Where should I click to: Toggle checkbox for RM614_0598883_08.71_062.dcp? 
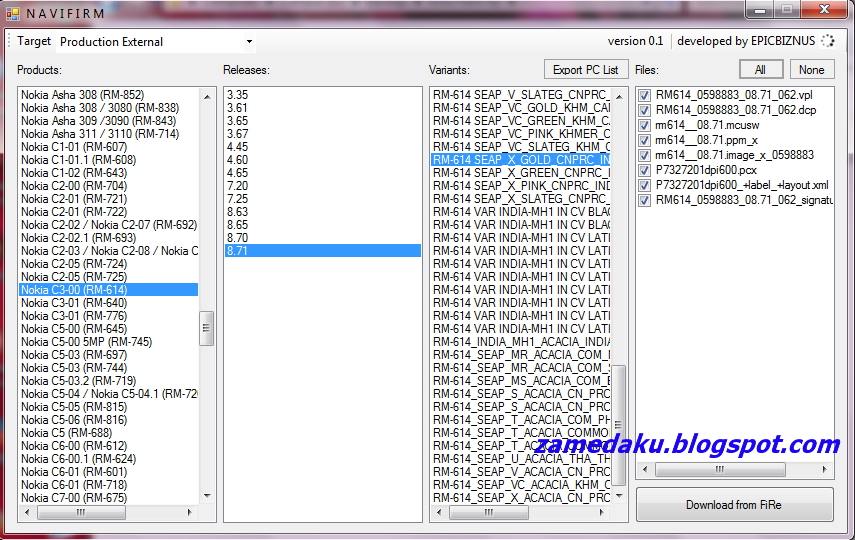[644, 110]
